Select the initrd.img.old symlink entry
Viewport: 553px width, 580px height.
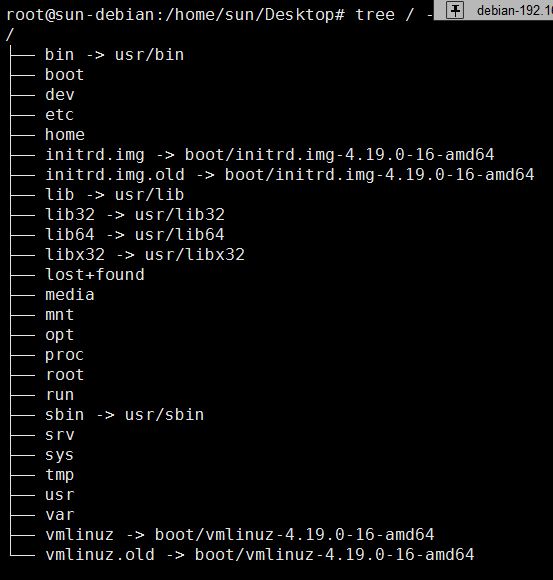pos(290,175)
